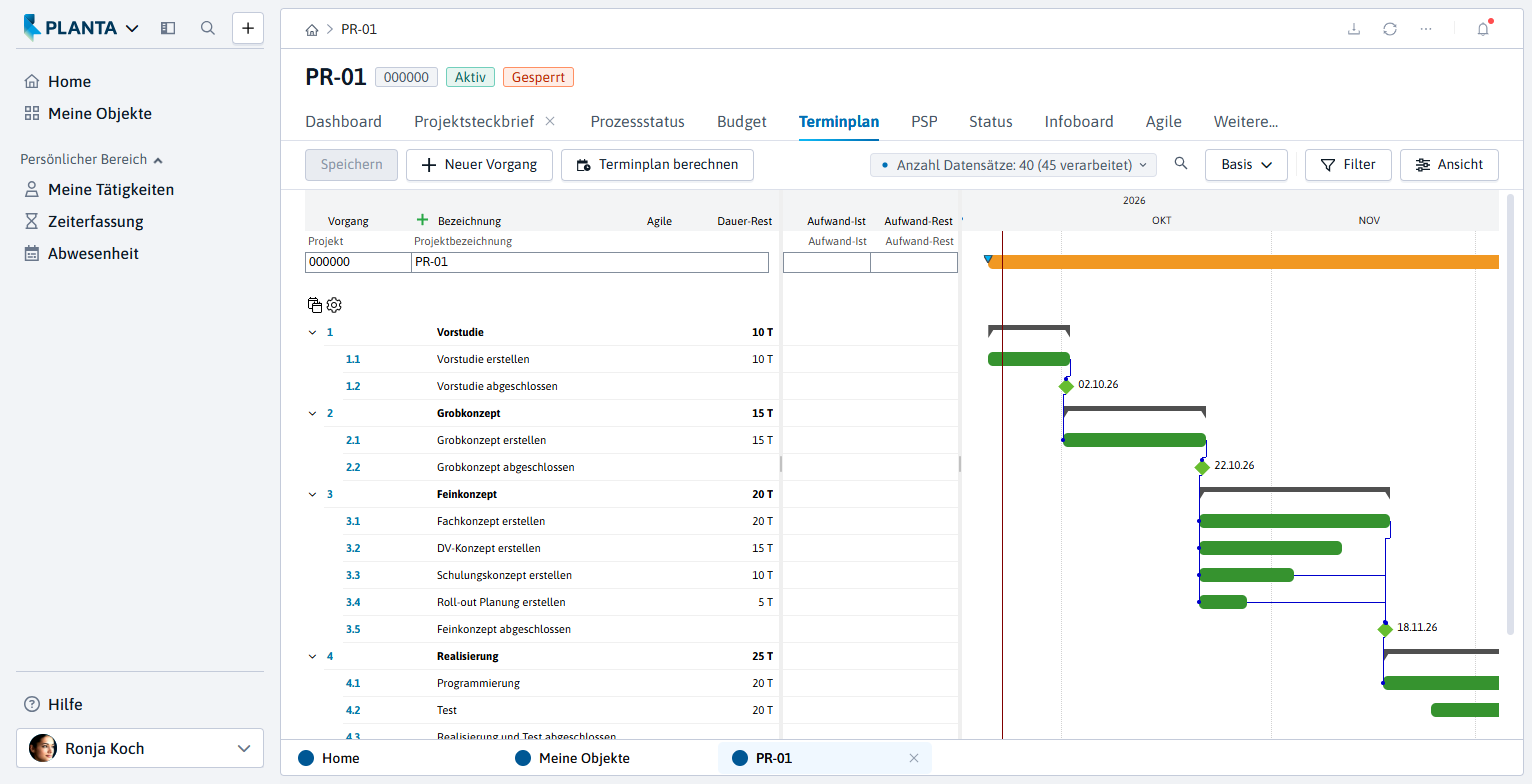Open the notifications bell
Viewport: 1532px width, 784px height.
pyautogui.click(x=1483, y=29)
